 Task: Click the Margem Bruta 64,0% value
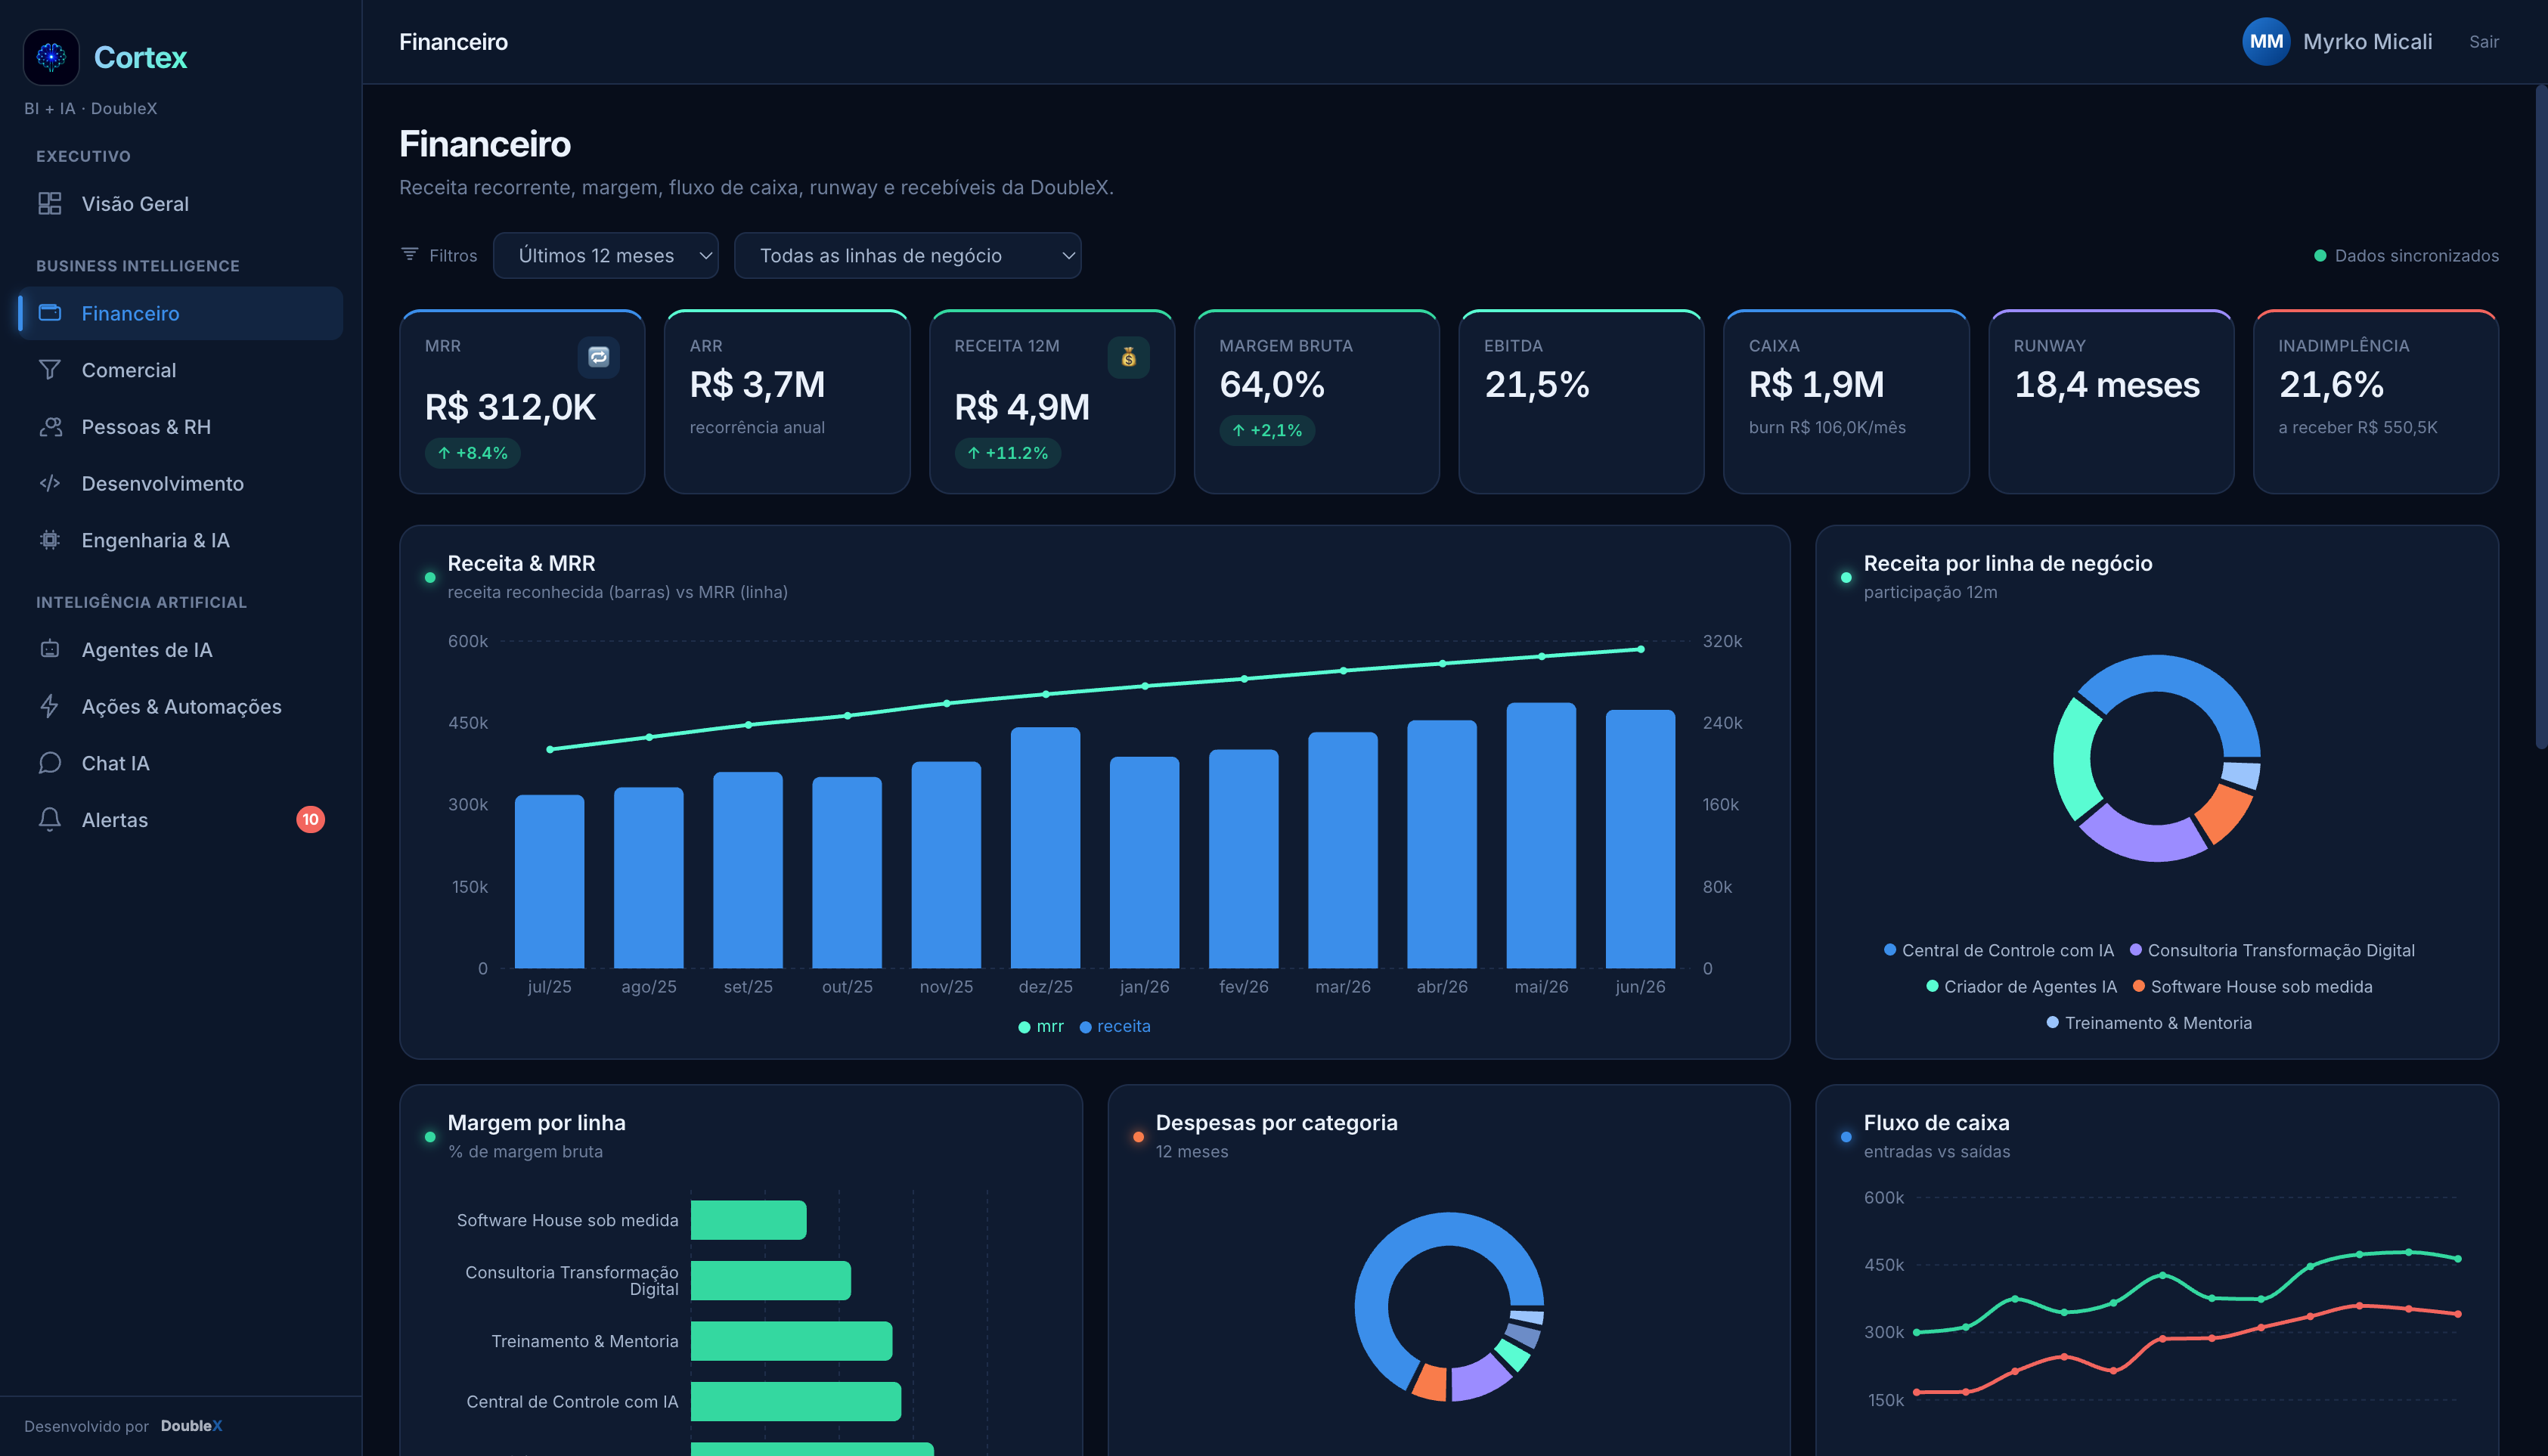click(1272, 384)
